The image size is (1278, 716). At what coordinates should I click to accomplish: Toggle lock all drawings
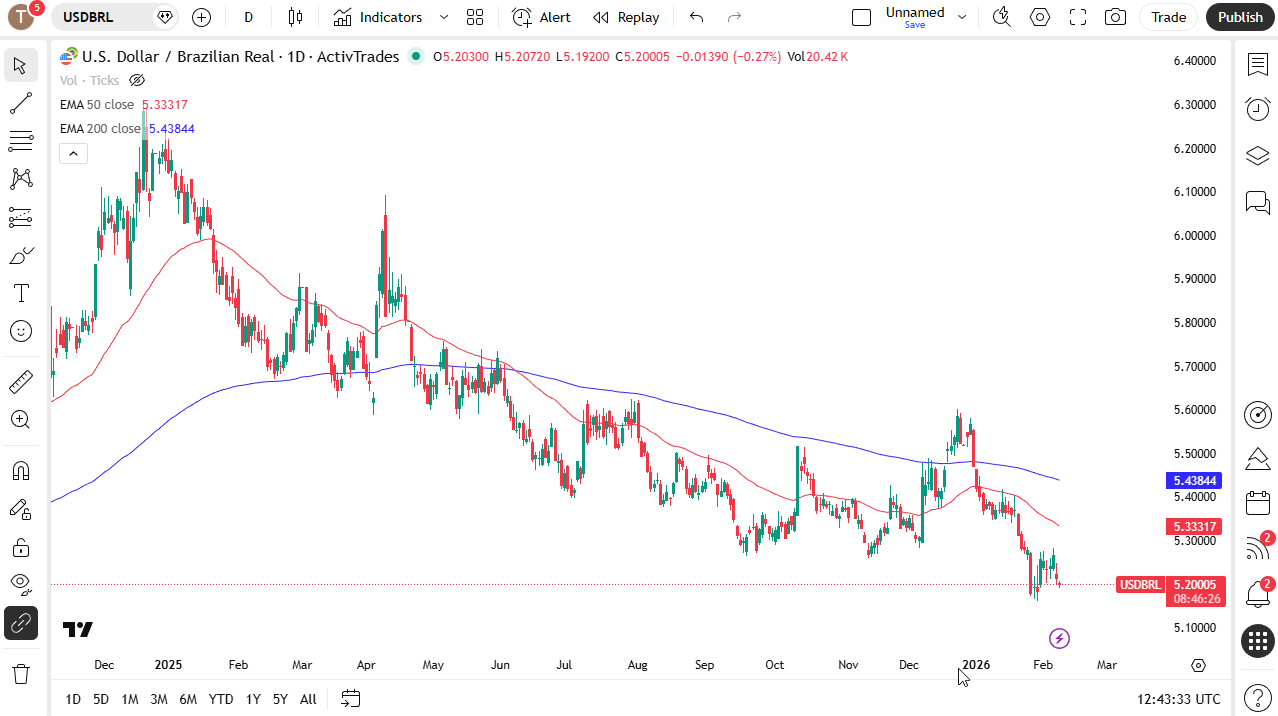coord(20,547)
